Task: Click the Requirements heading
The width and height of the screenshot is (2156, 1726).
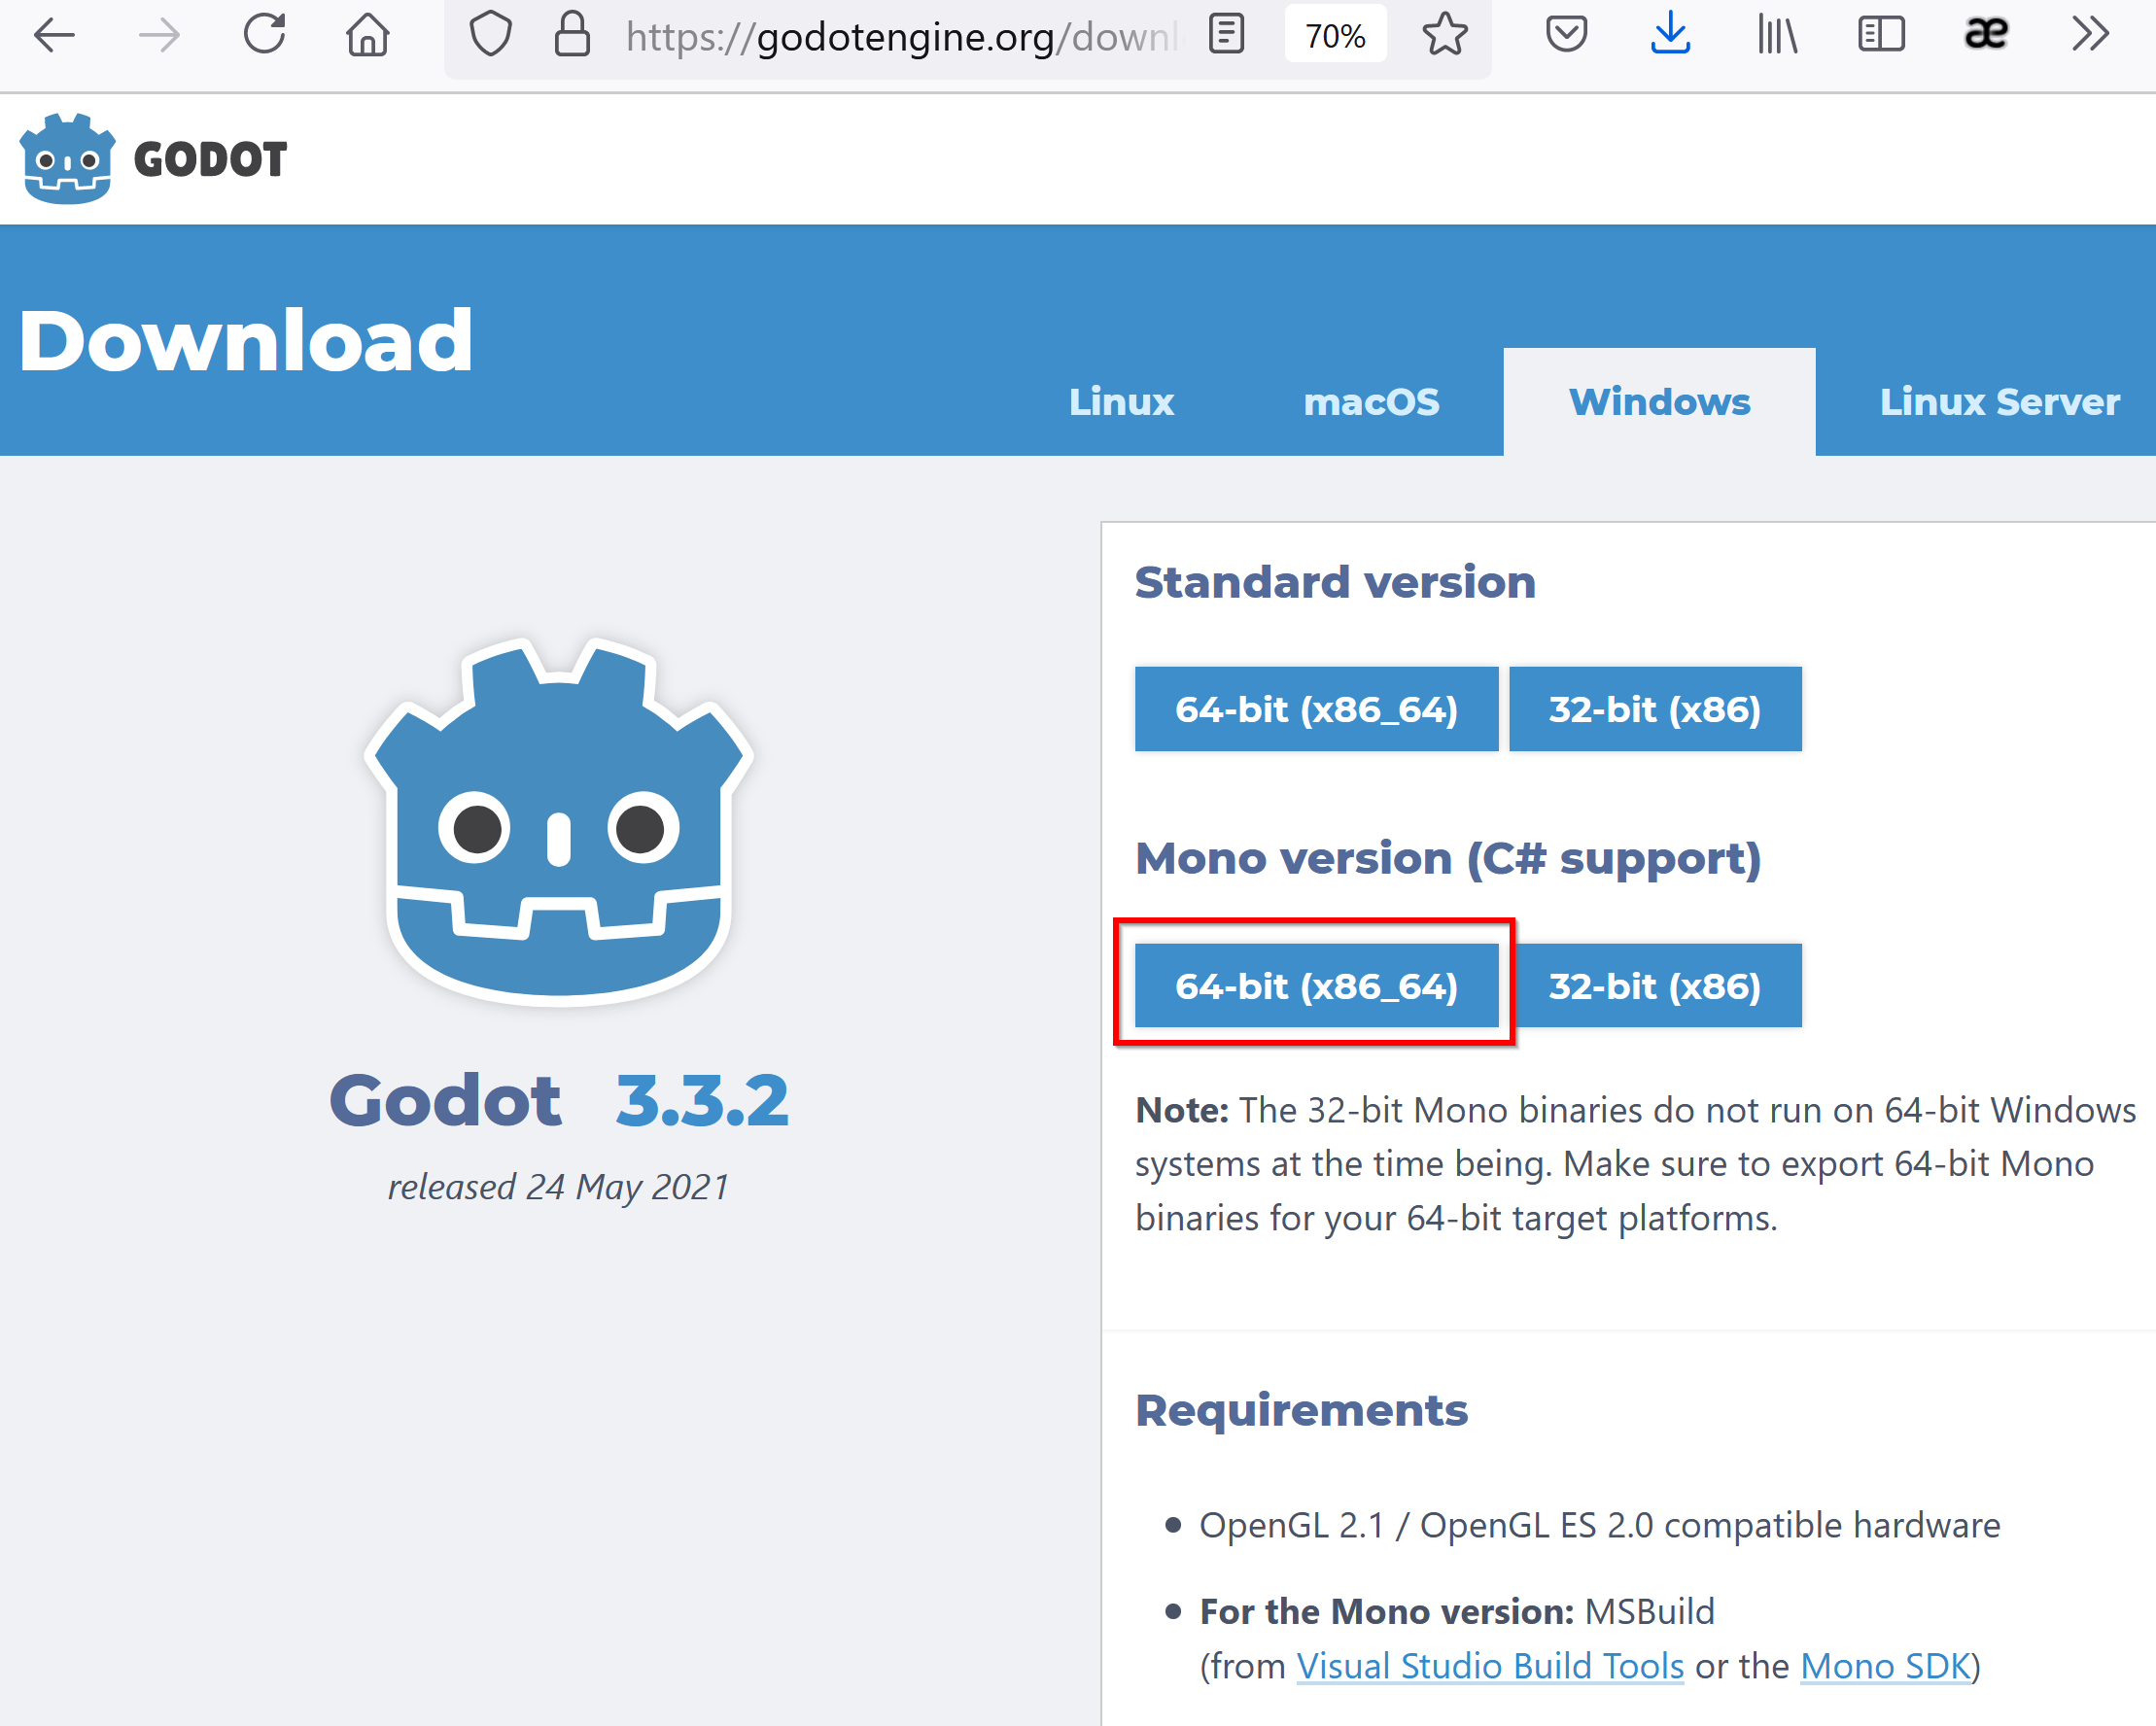Action: [x=1301, y=1411]
